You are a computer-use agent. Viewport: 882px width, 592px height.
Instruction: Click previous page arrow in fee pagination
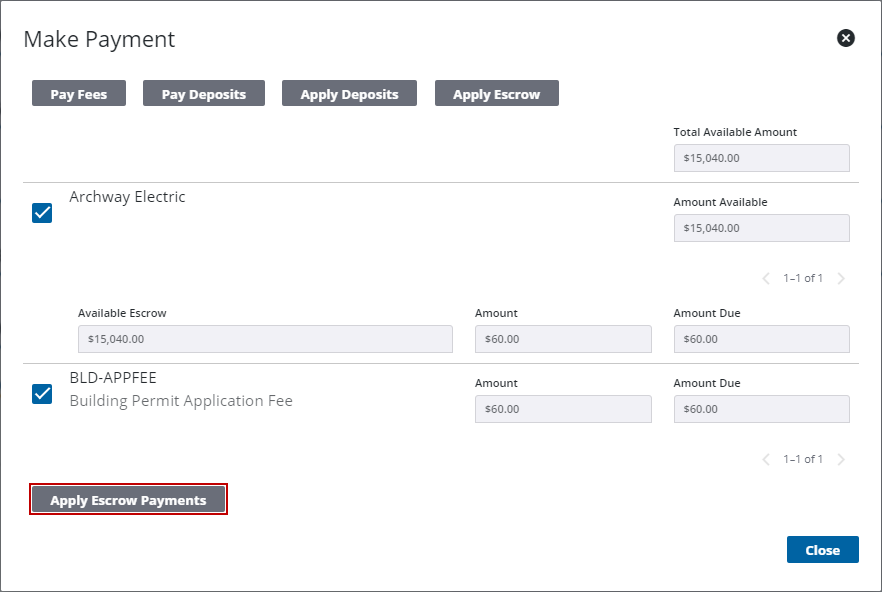pos(767,459)
